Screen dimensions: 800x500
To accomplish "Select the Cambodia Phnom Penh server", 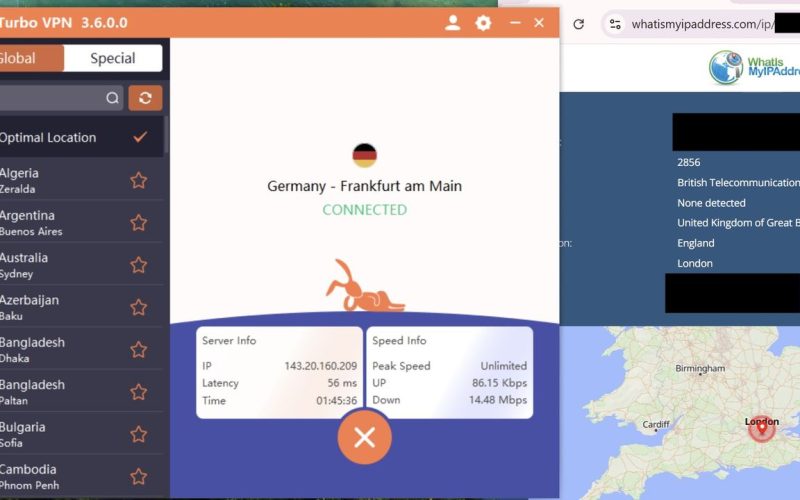I will pyautogui.click(x=82, y=477).
